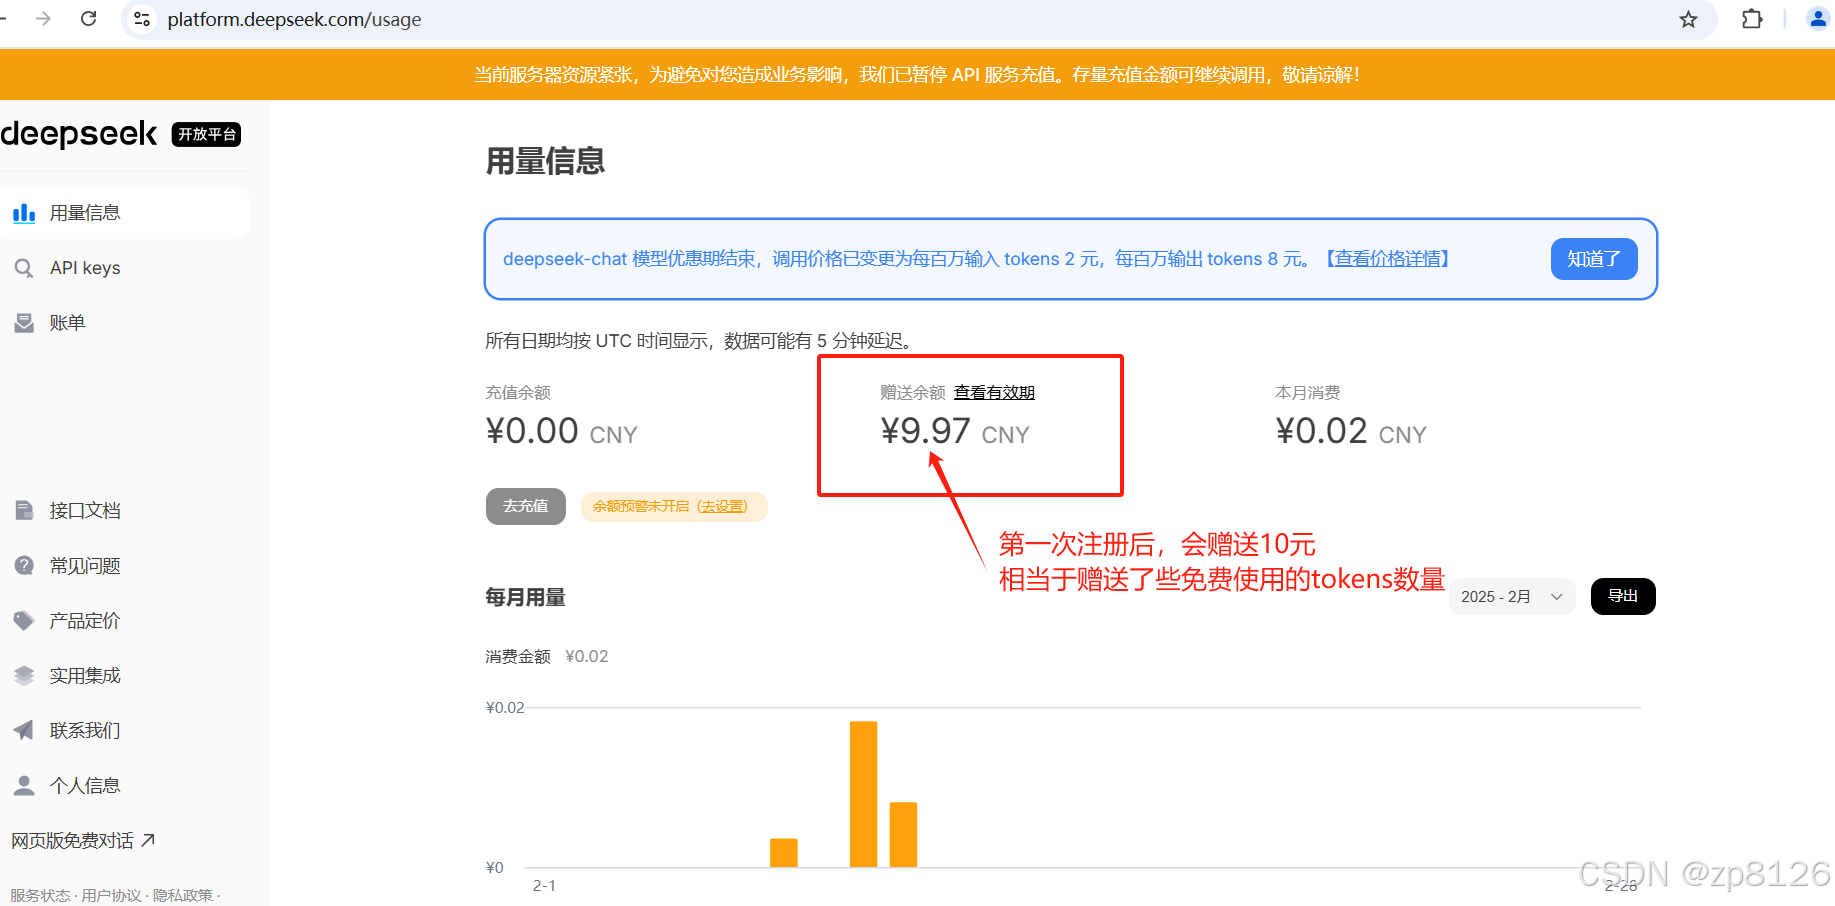The width and height of the screenshot is (1835, 906).
Task: View site information icon in address bar
Action: coord(142,19)
